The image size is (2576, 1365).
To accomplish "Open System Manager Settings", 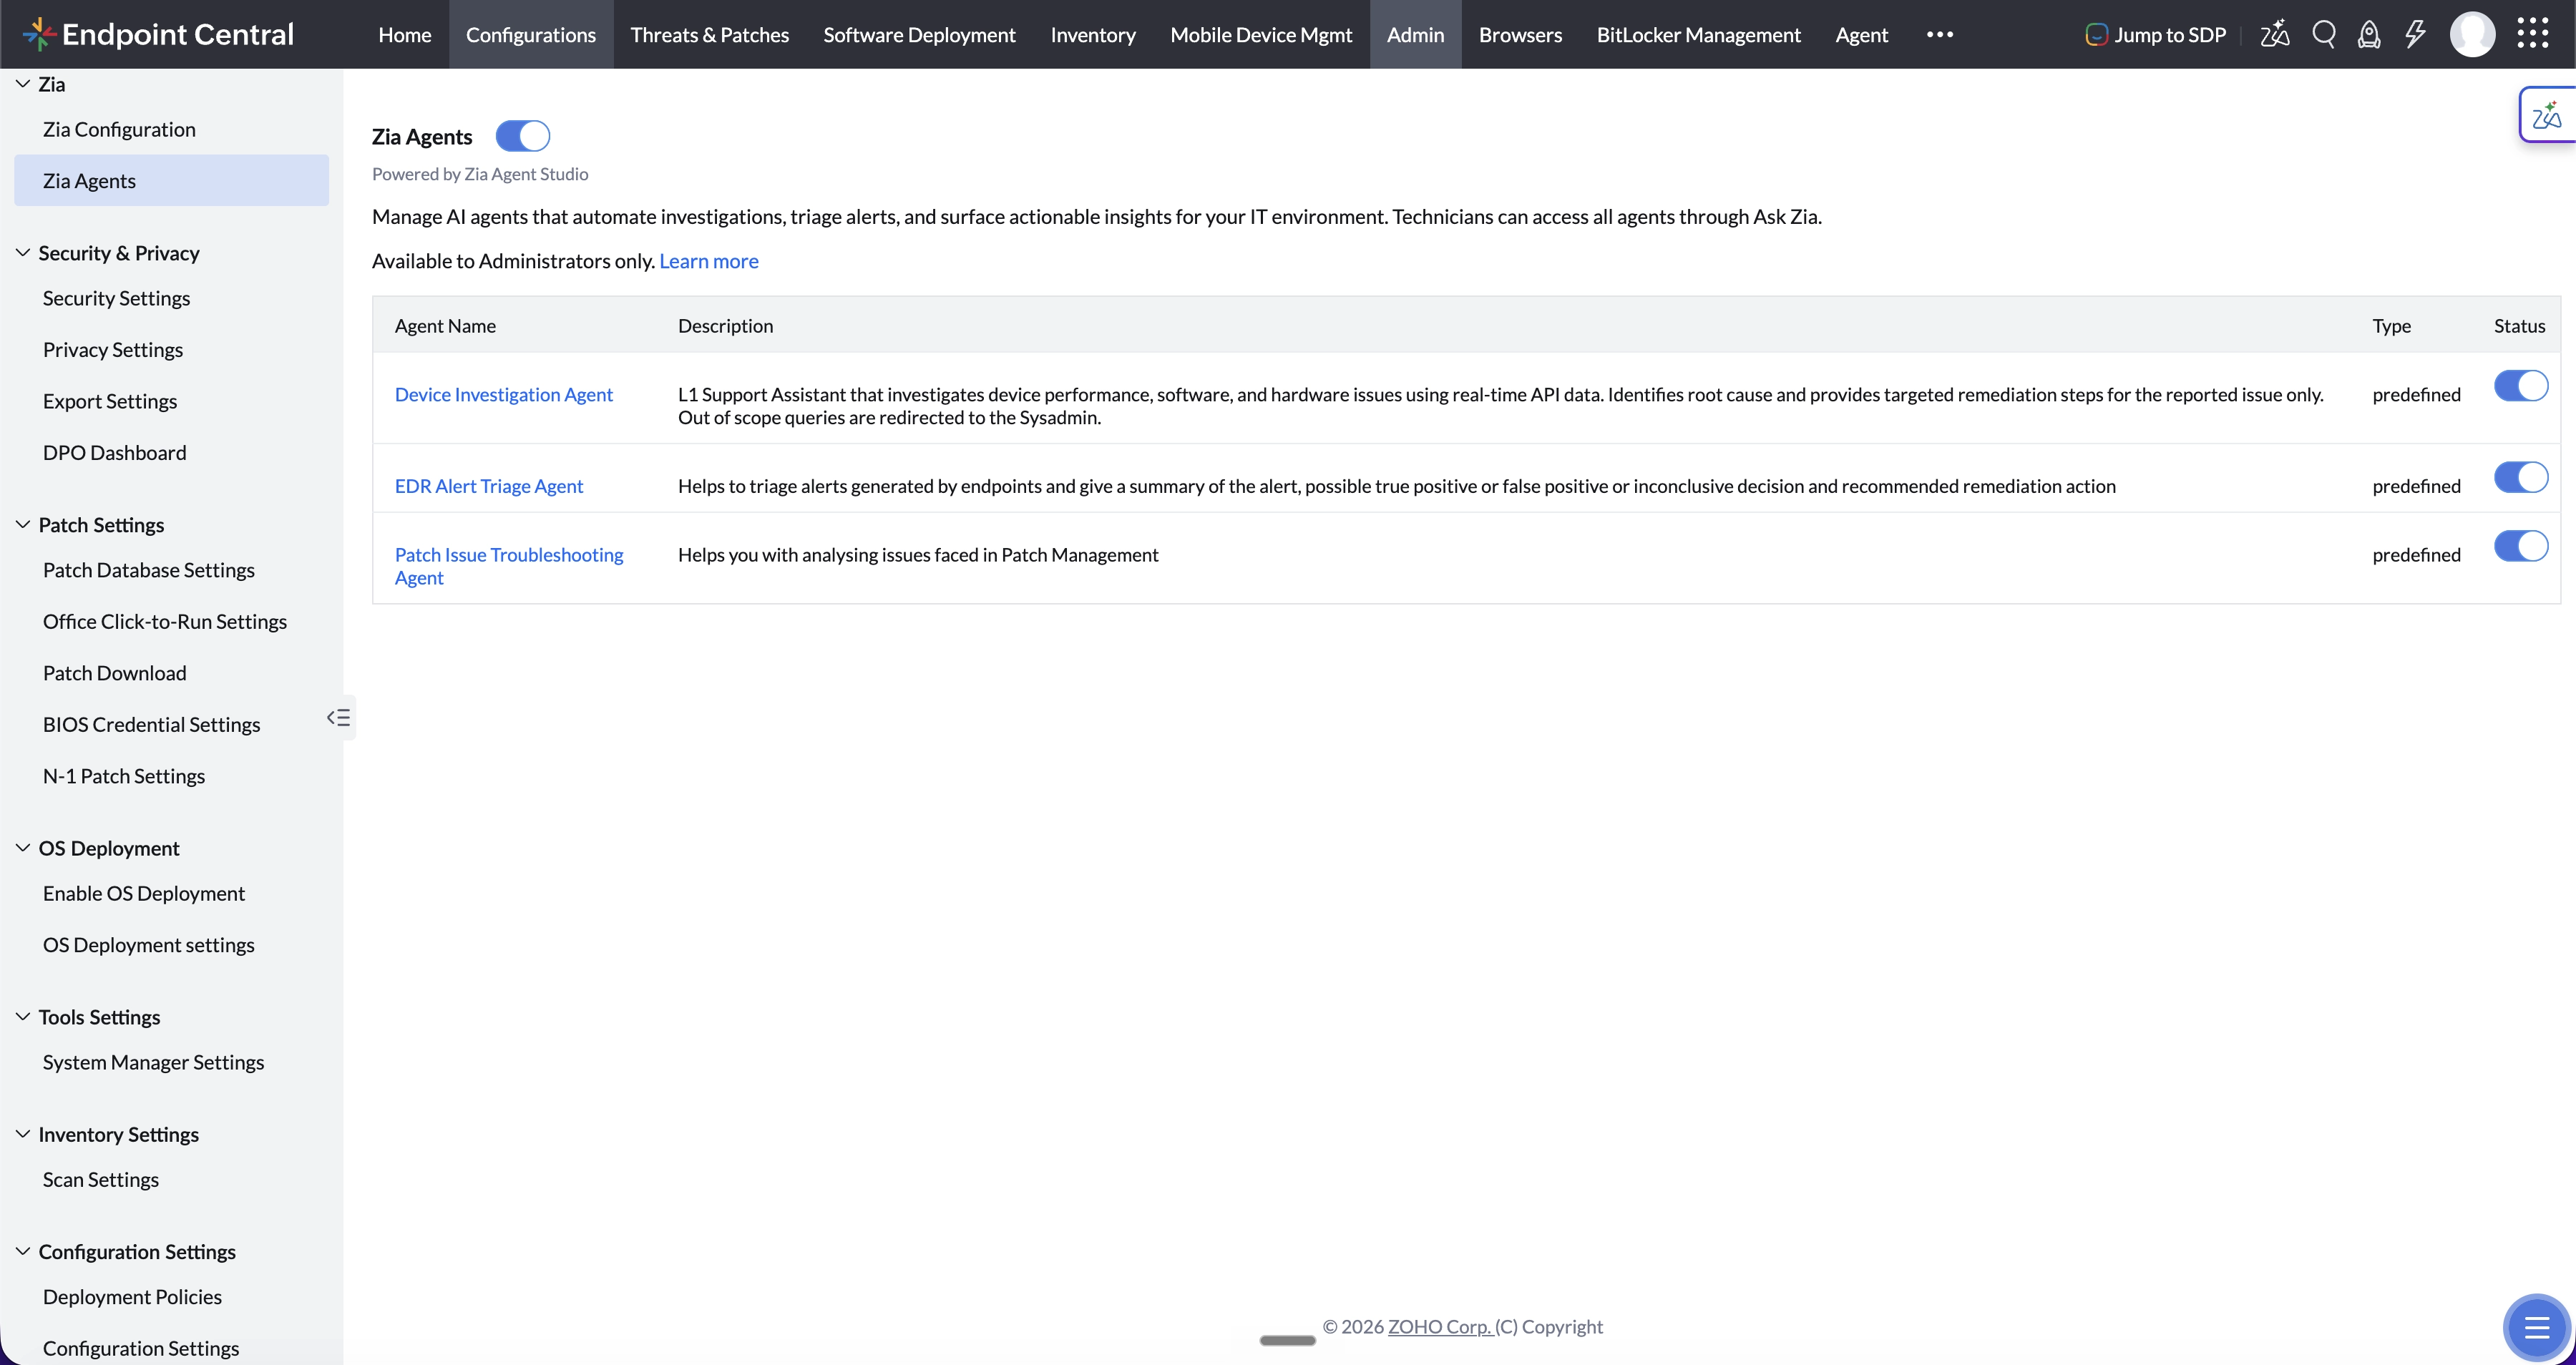I will pyautogui.click(x=171, y=1062).
